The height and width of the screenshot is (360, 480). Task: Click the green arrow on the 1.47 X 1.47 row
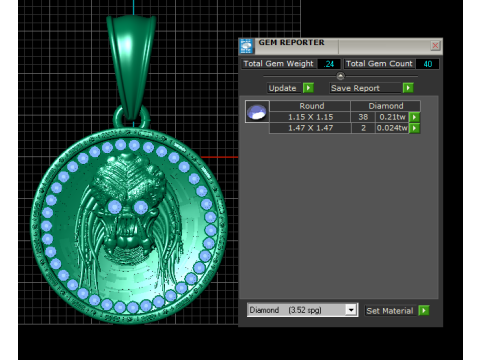[414, 128]
